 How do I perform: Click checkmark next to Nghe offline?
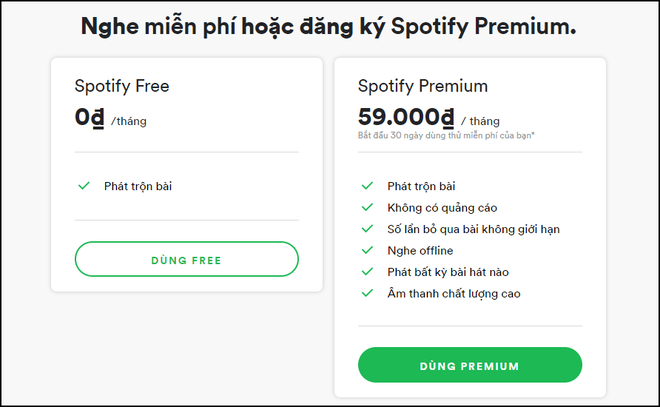[x=367, y=250]
